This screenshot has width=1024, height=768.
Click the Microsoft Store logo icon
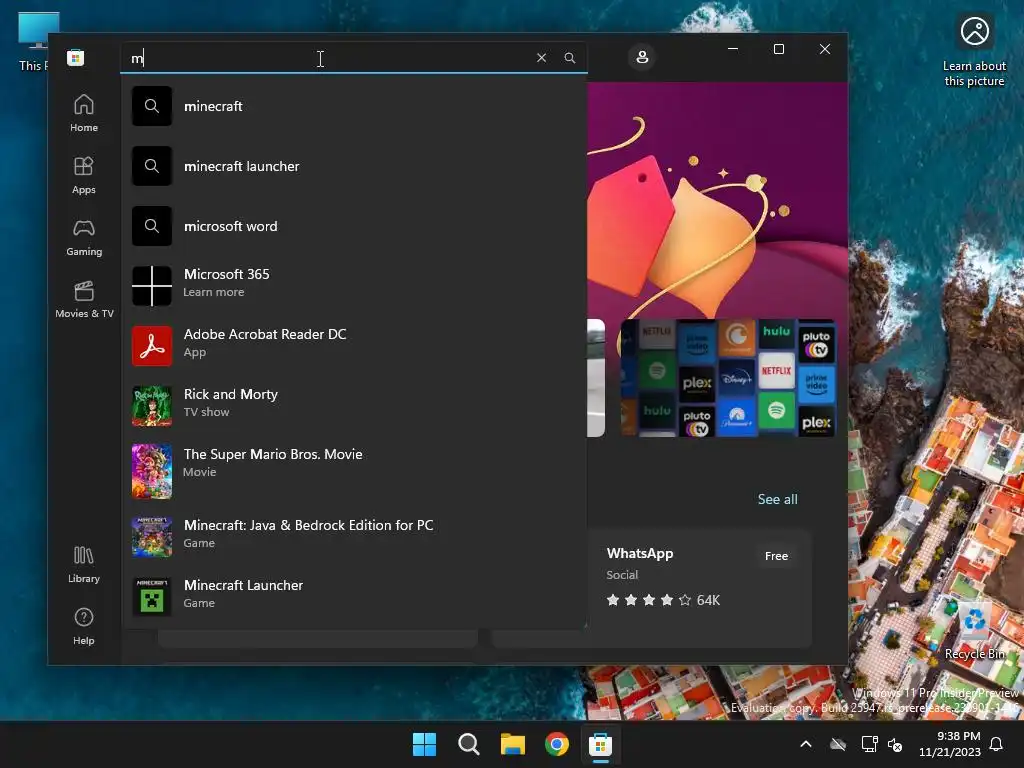click(x=76, y=57)
